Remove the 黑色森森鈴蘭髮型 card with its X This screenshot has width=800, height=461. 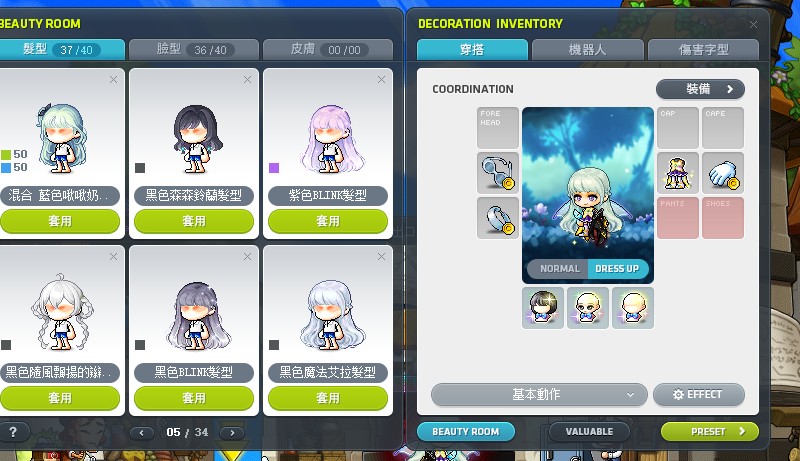click(247, 80)
